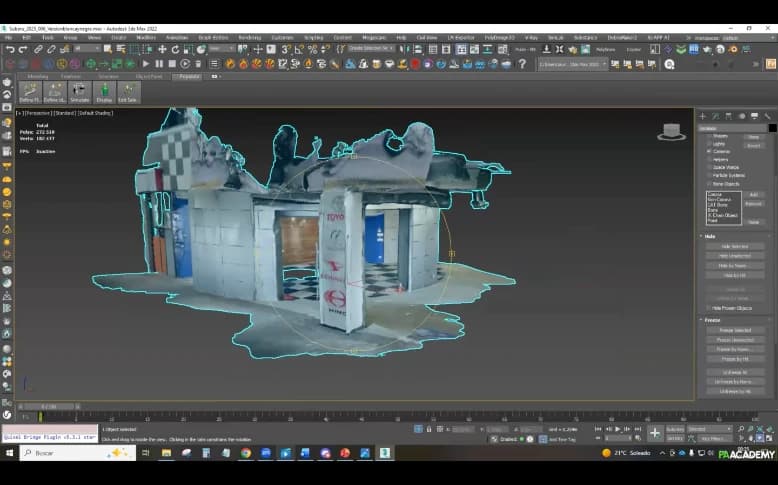The image size is (778, 485).
Task: Switch to the Populate ribbon tab
Action: coord(188,76)
